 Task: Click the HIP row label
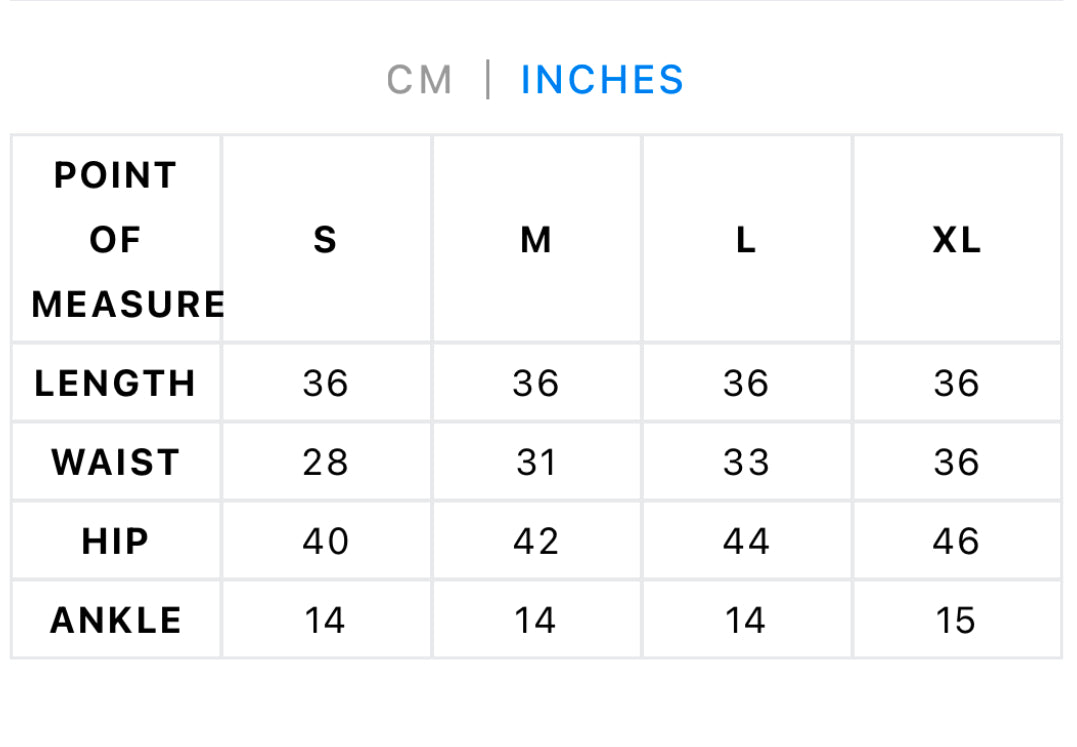click(x=116, y=541)
